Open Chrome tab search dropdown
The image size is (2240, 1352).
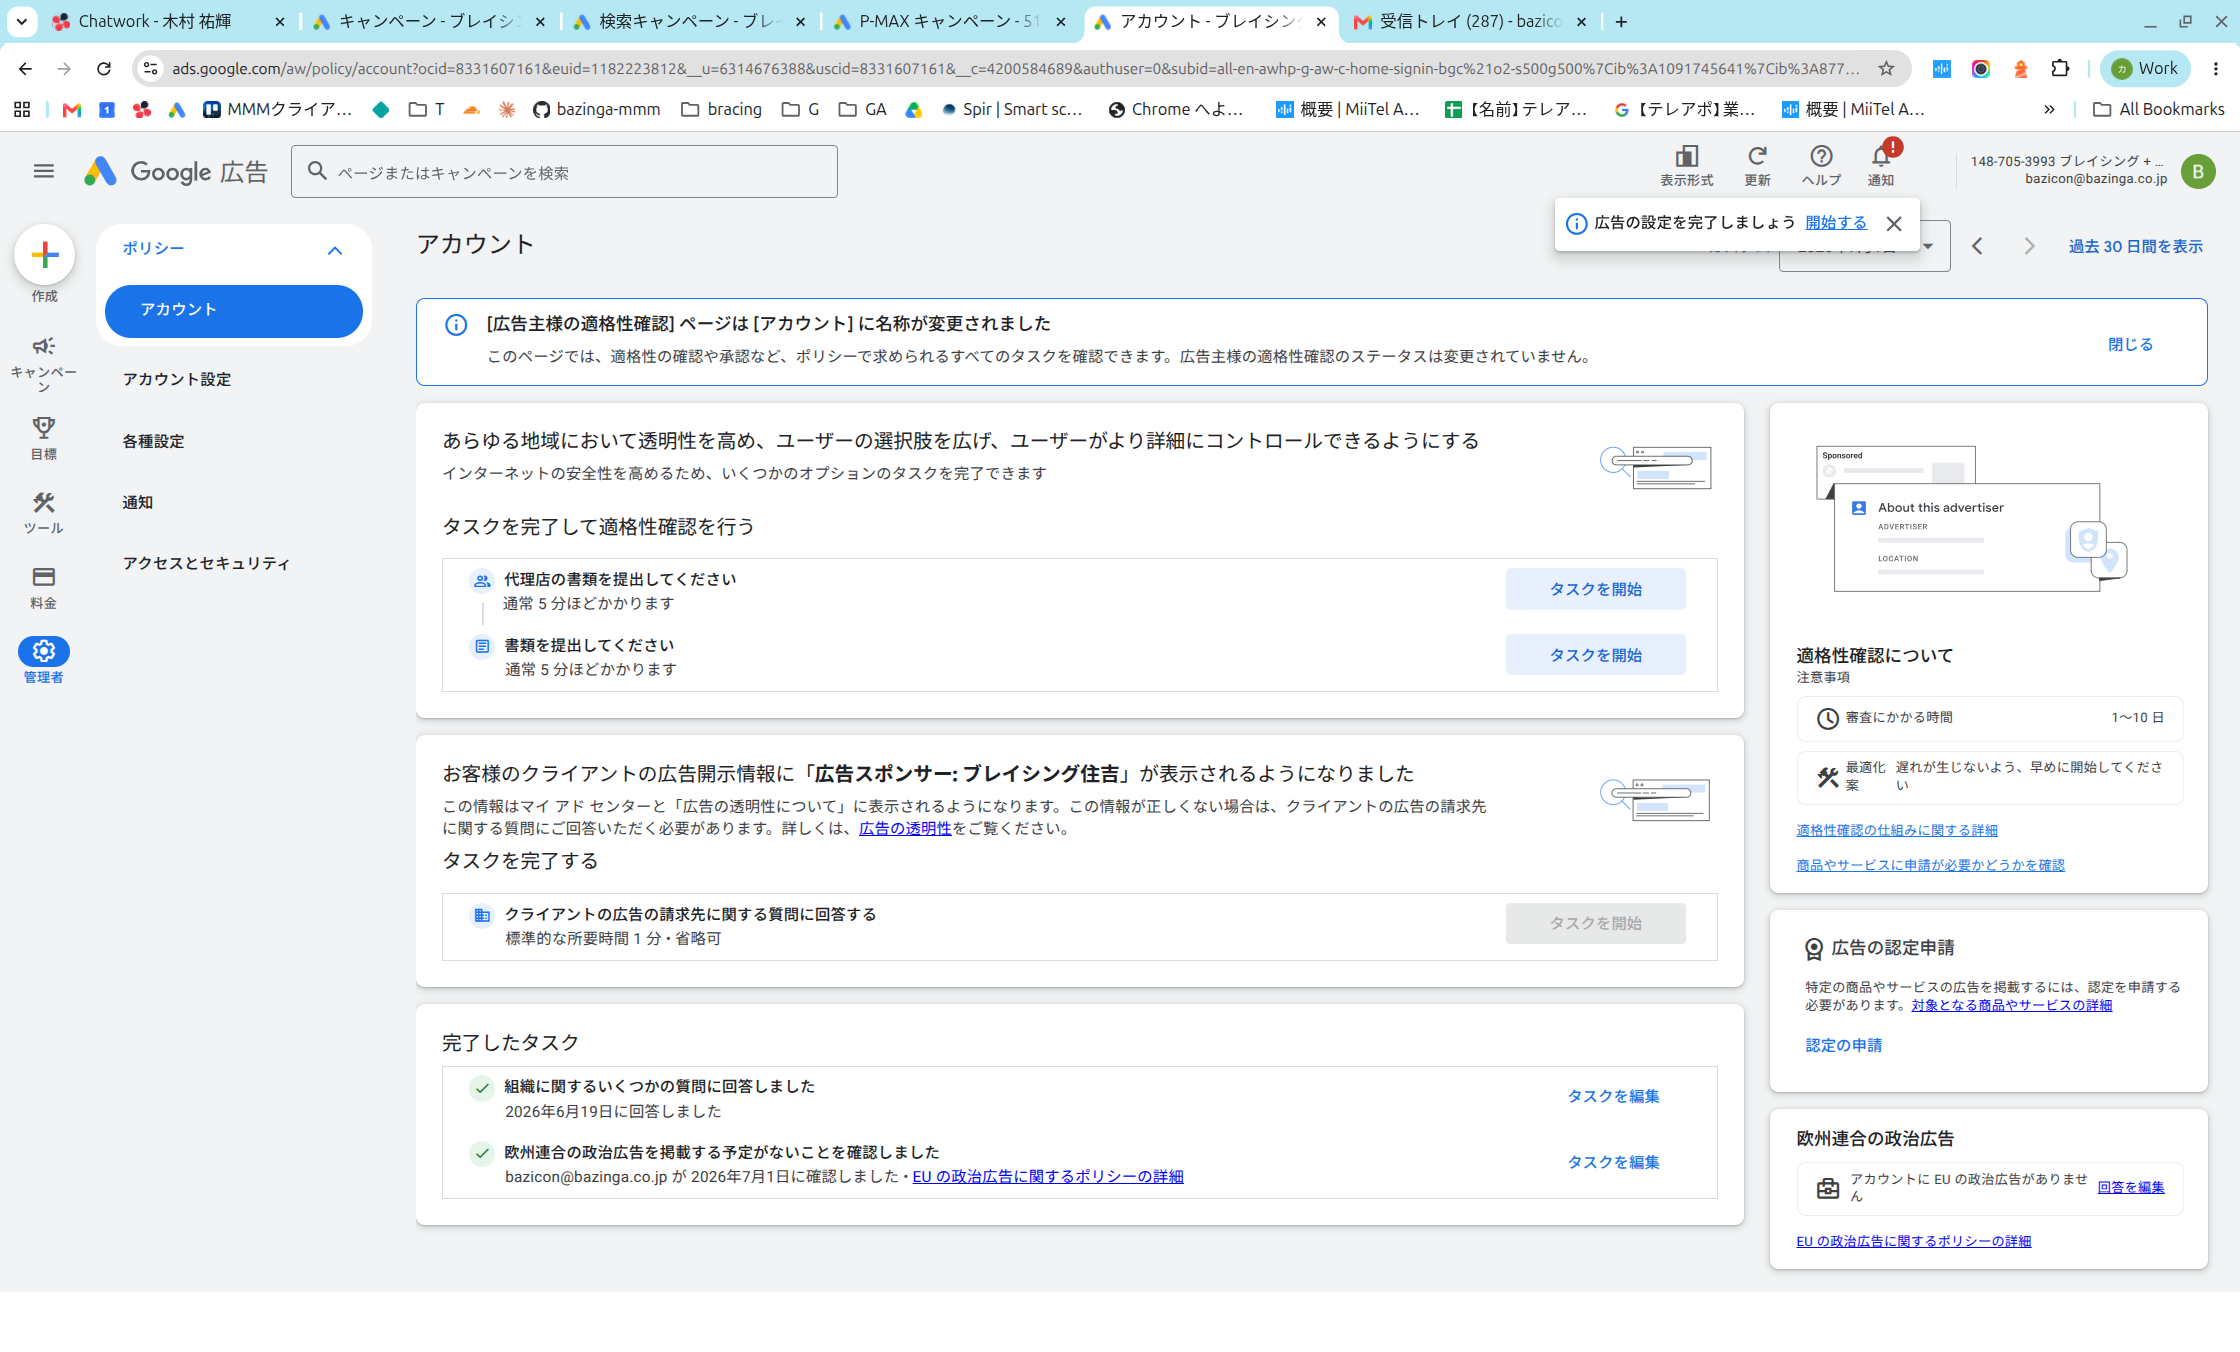coord(21,21)
